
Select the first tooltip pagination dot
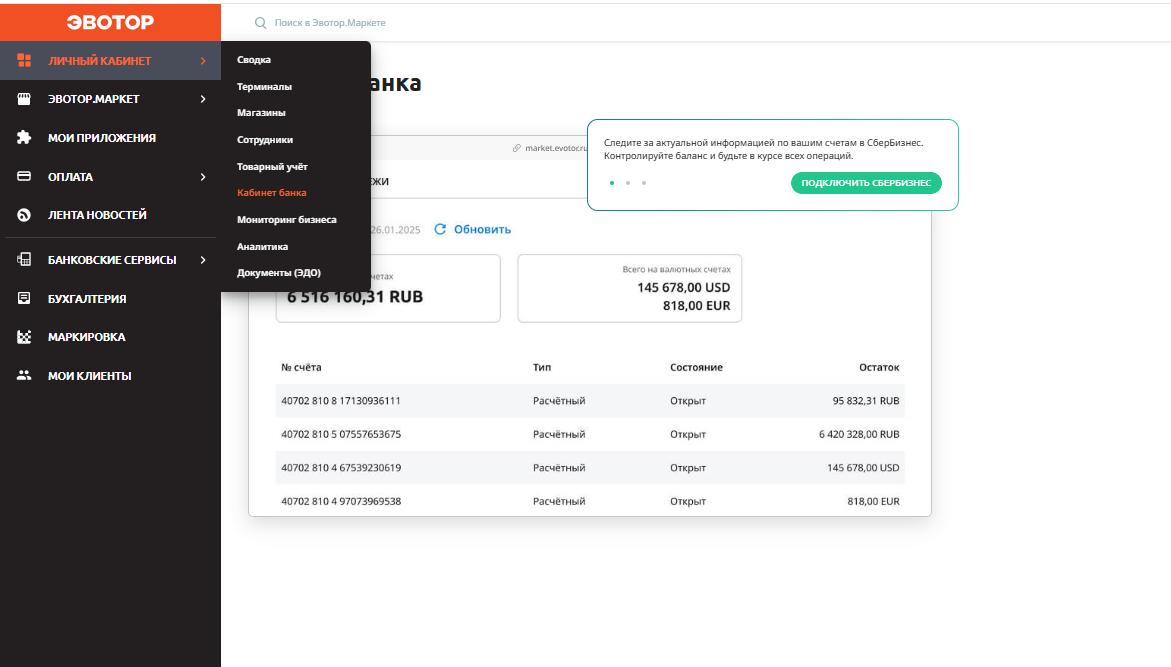click(x=612, y=183)
